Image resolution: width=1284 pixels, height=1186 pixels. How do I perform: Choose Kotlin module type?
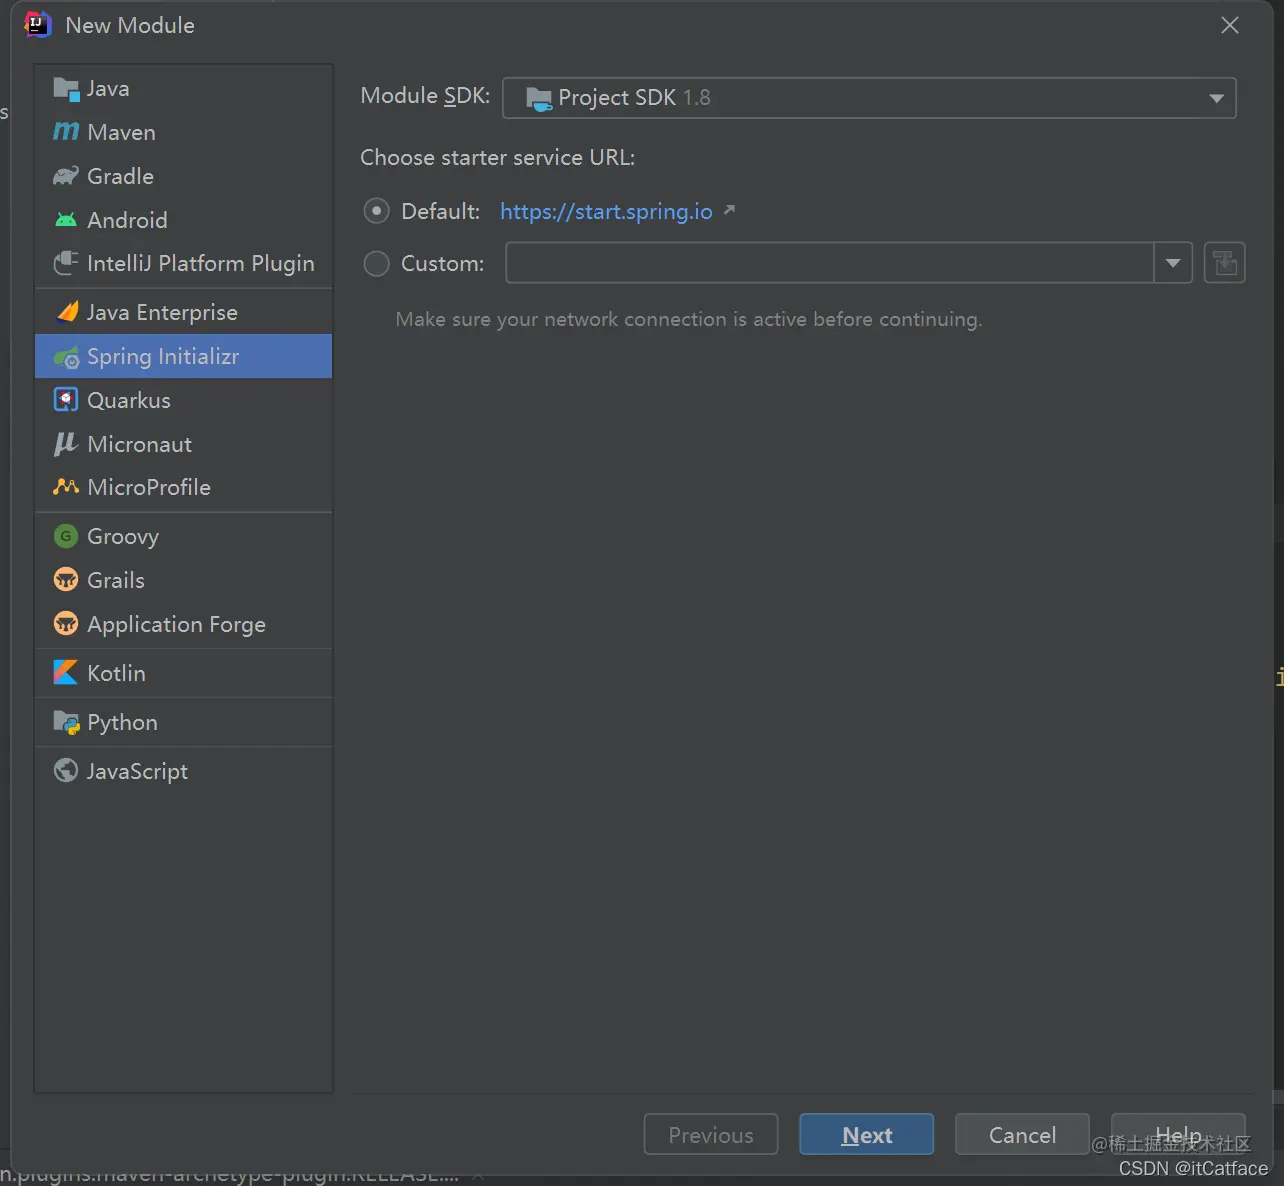pyautogui.click(x=184, y=673)
